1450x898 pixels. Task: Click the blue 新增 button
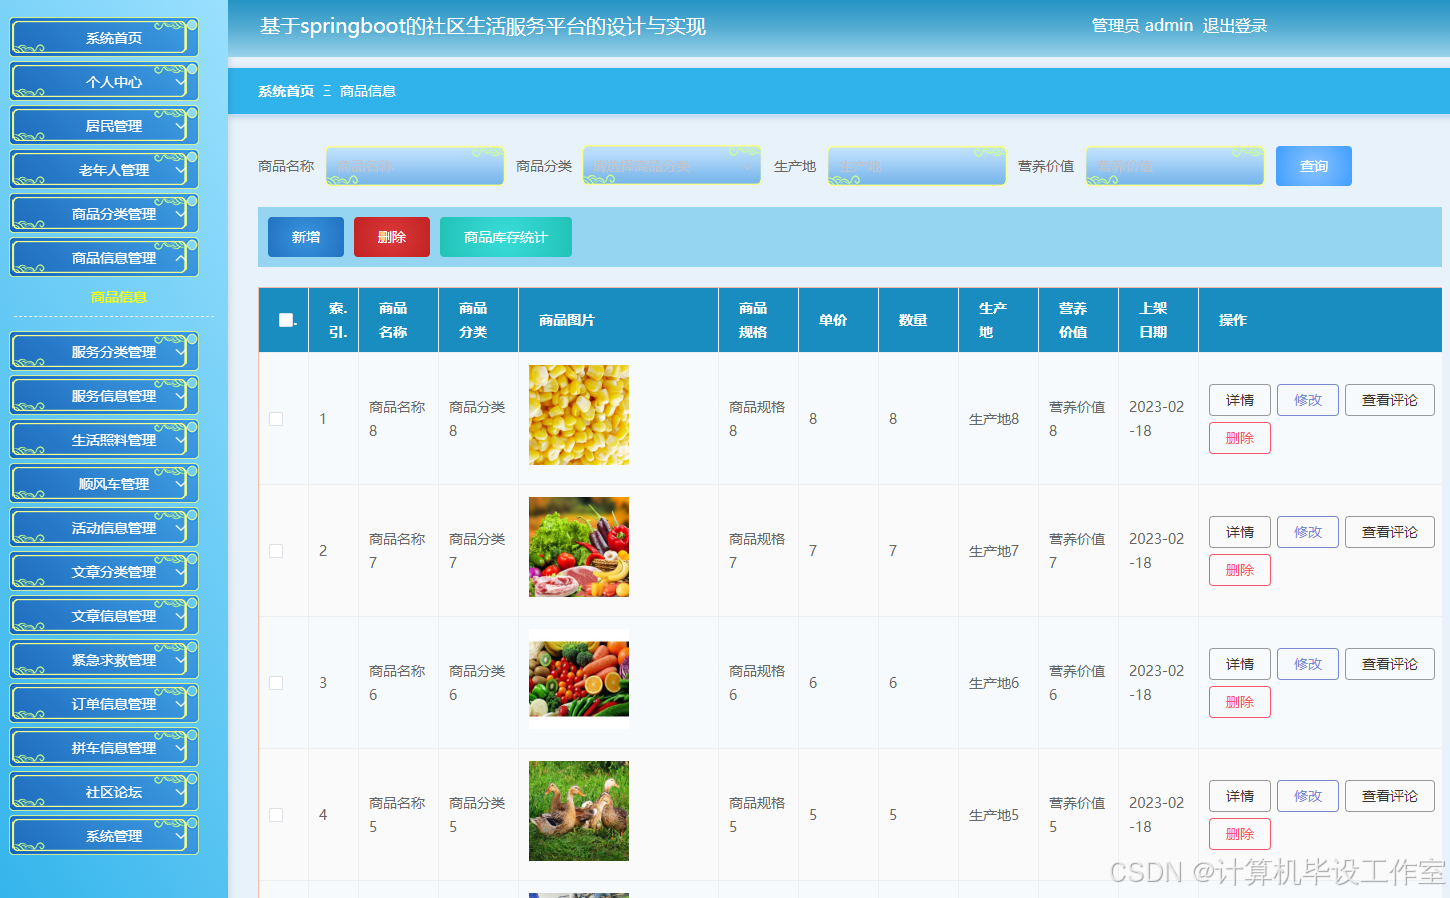click(x=306, y=237)
